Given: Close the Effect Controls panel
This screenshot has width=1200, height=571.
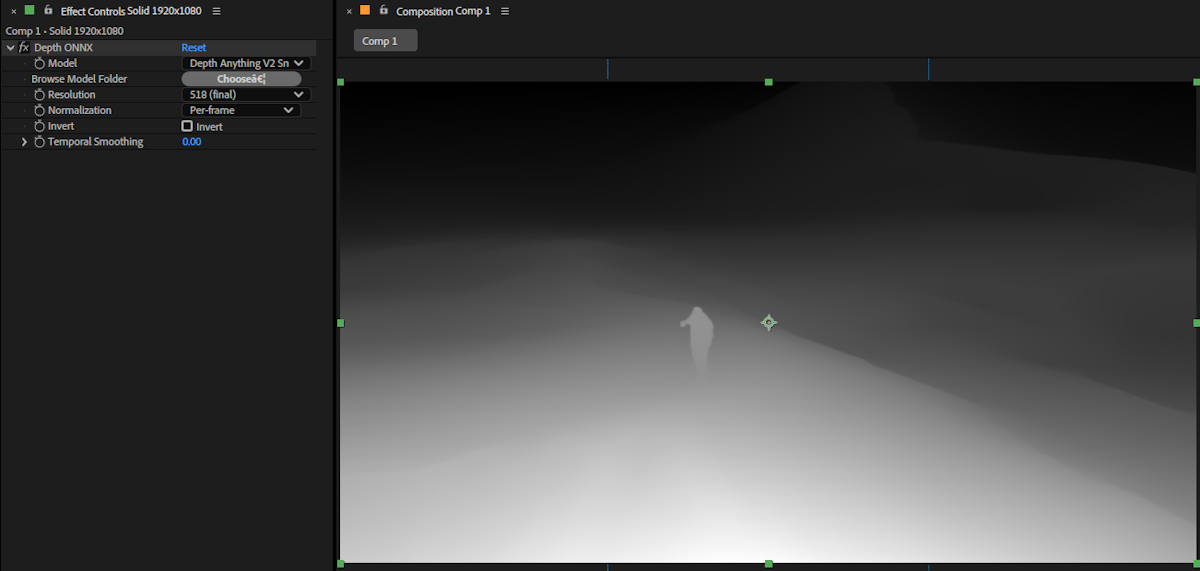Looking at the screenshot, I should (x=13, y=11).
